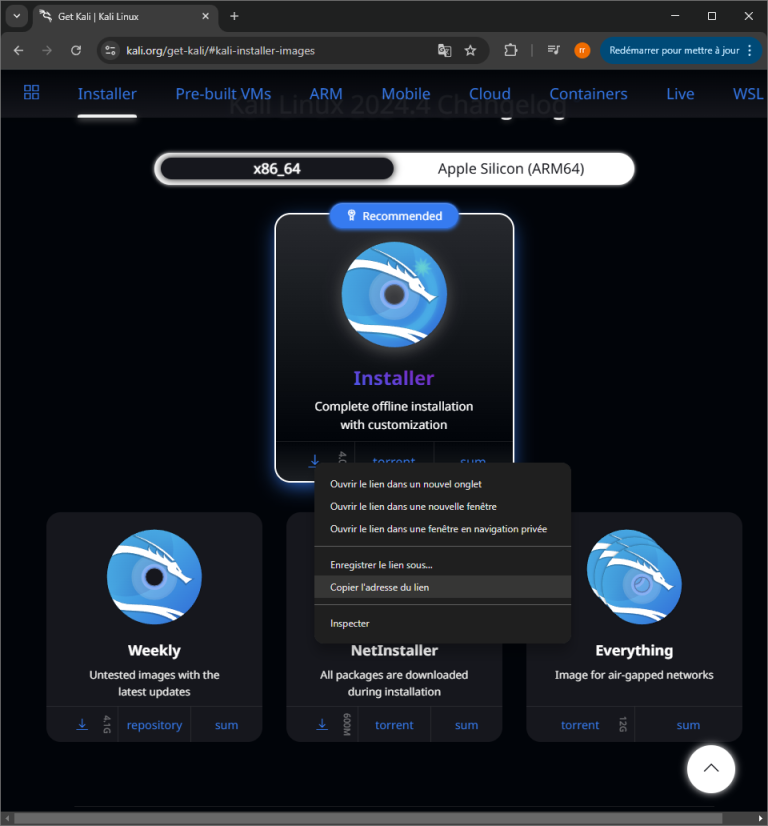Click the Weekly image download arrow icon
Viewport: 768px width, 826px height.
click(x=82, y=724)
